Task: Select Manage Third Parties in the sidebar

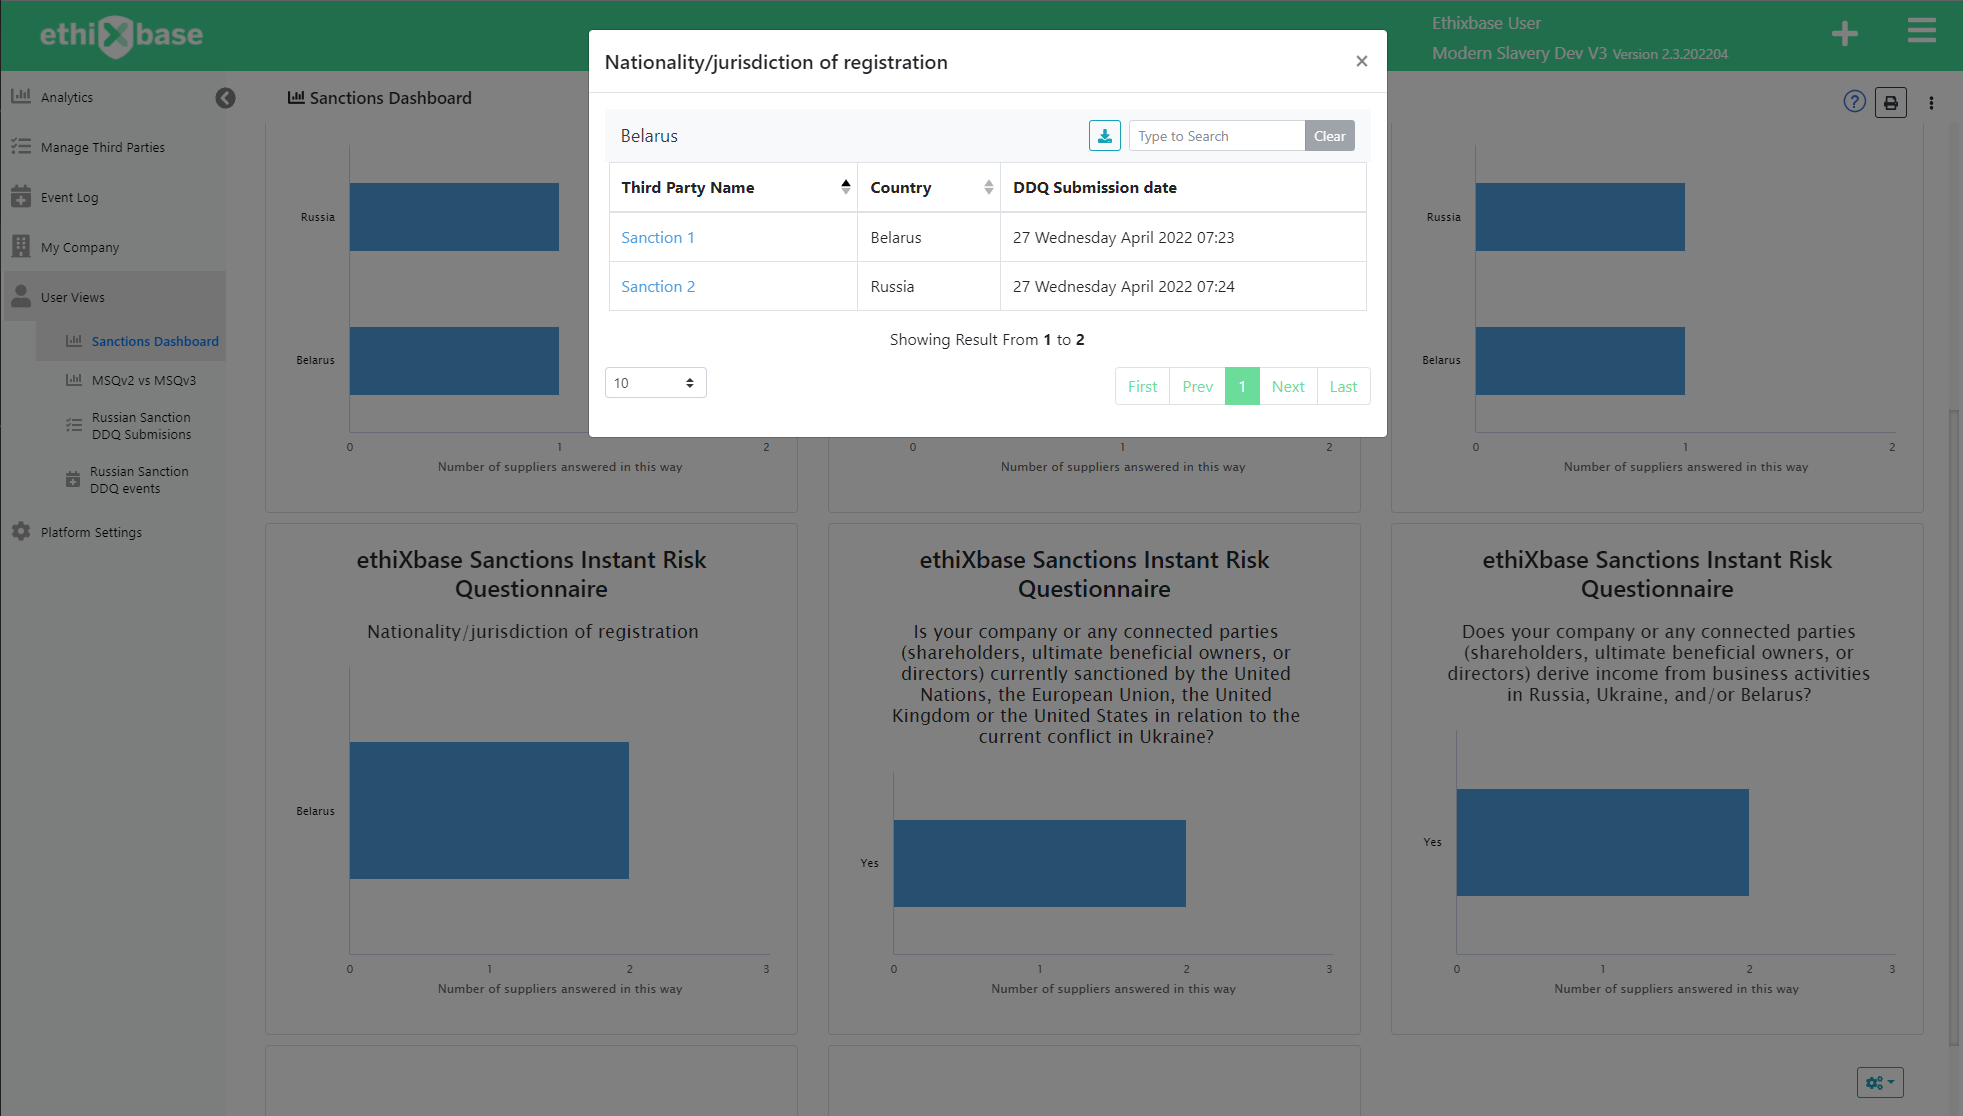Action: 101,147
